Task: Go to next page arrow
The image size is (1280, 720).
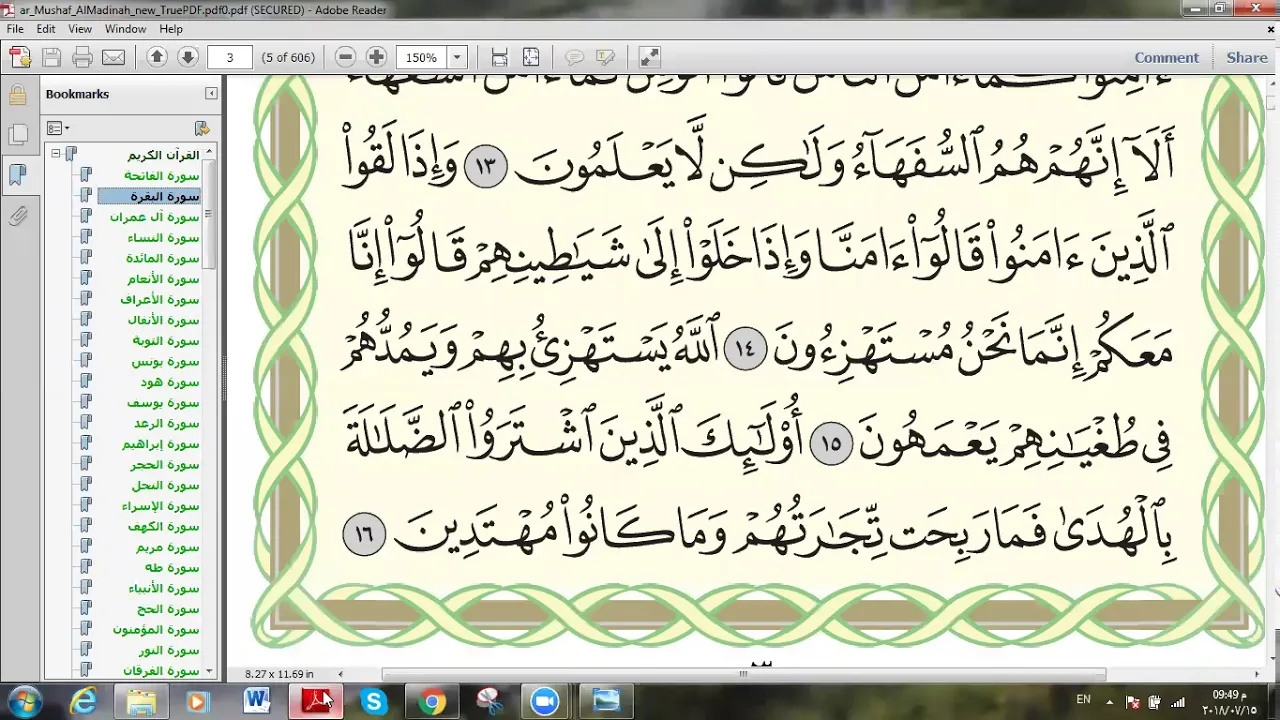Action: coord(187,57)
